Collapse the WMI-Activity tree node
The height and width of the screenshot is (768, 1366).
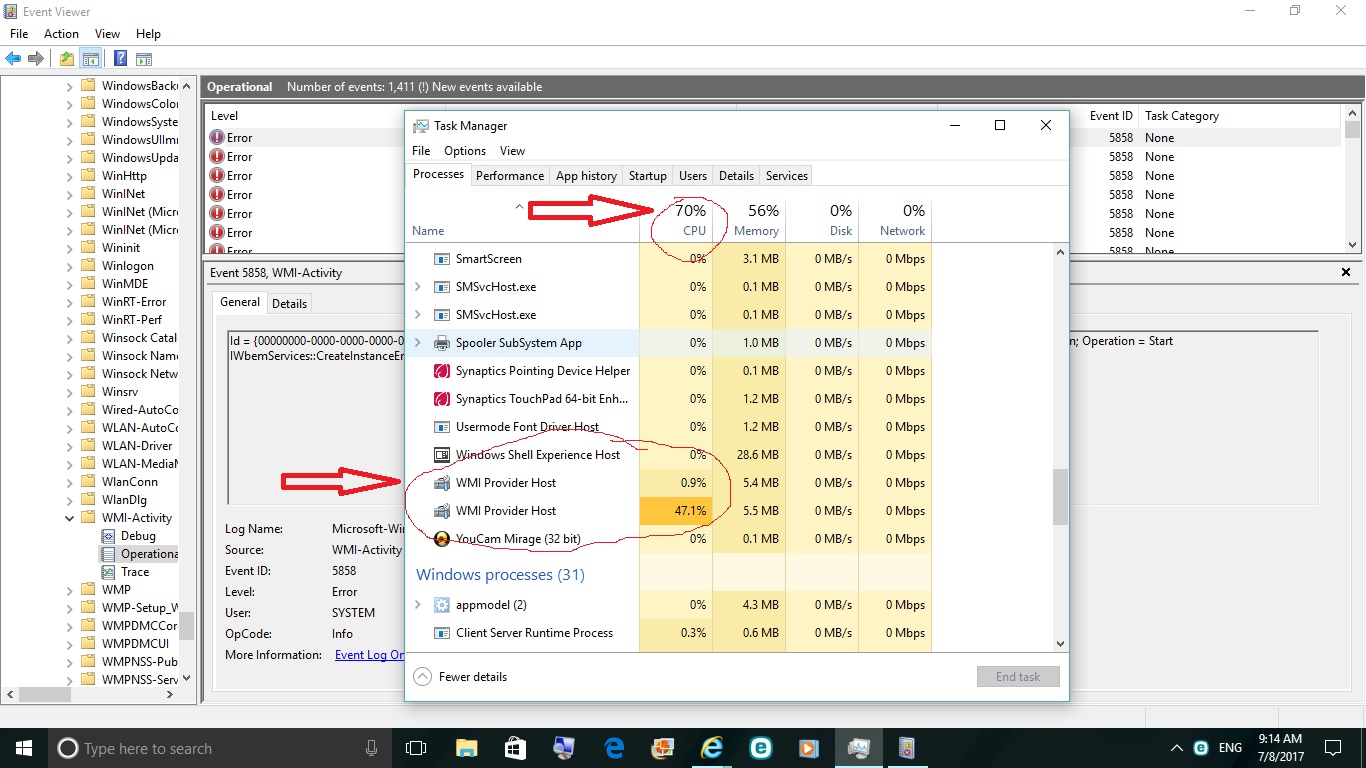(x=70, y=518)
